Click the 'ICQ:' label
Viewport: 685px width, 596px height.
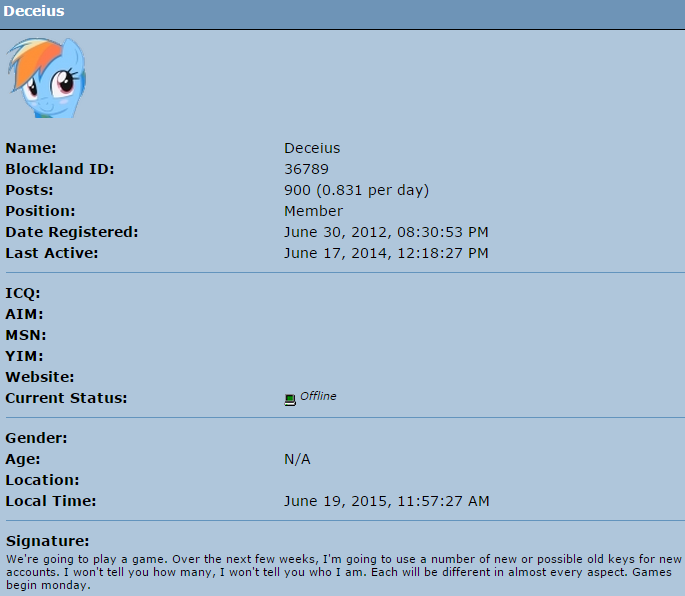point(23,293)
